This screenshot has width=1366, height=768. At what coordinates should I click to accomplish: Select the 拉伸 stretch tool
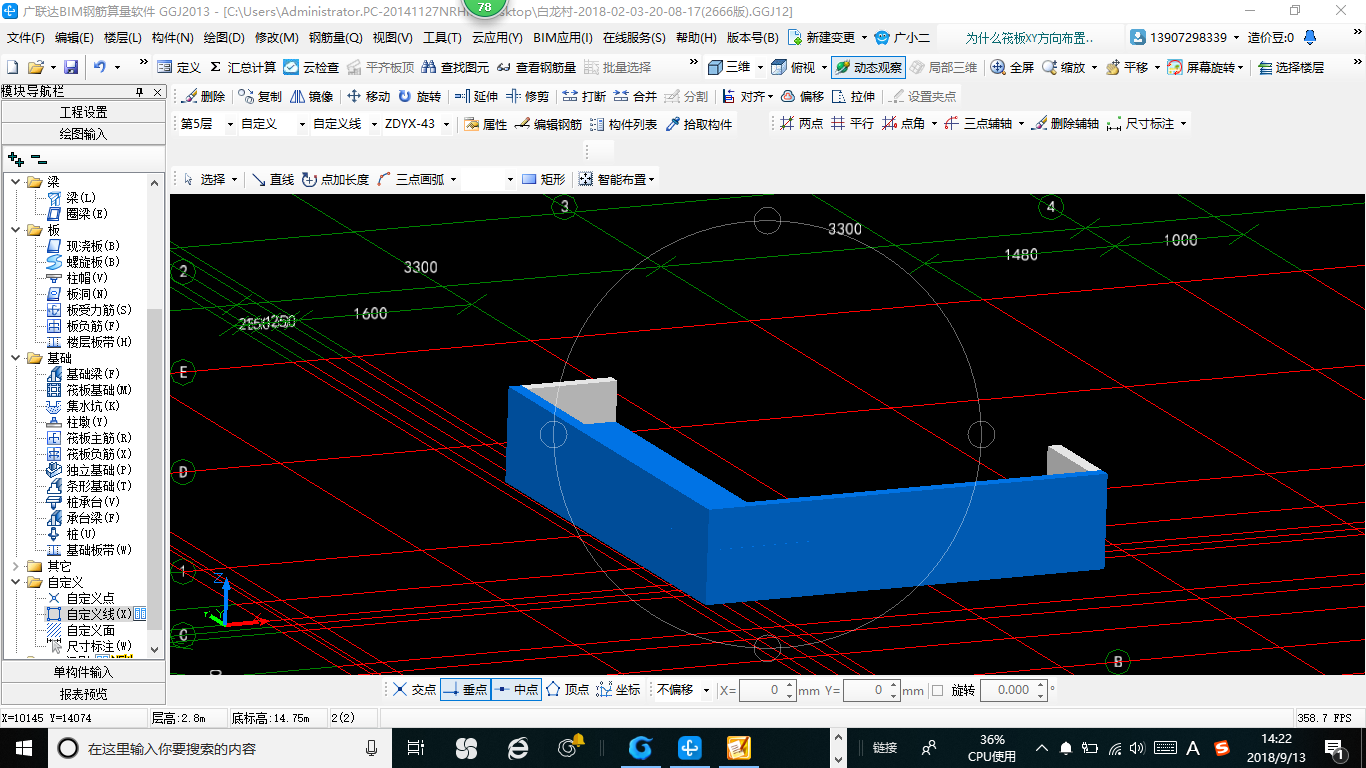(853, 96)
